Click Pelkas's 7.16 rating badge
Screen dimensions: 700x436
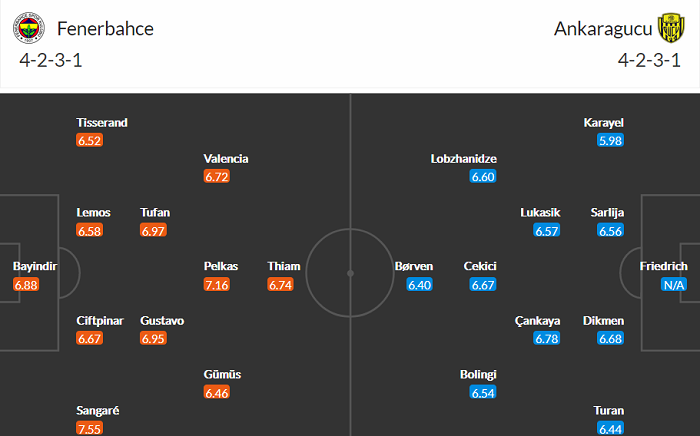[x=217, y=285]
